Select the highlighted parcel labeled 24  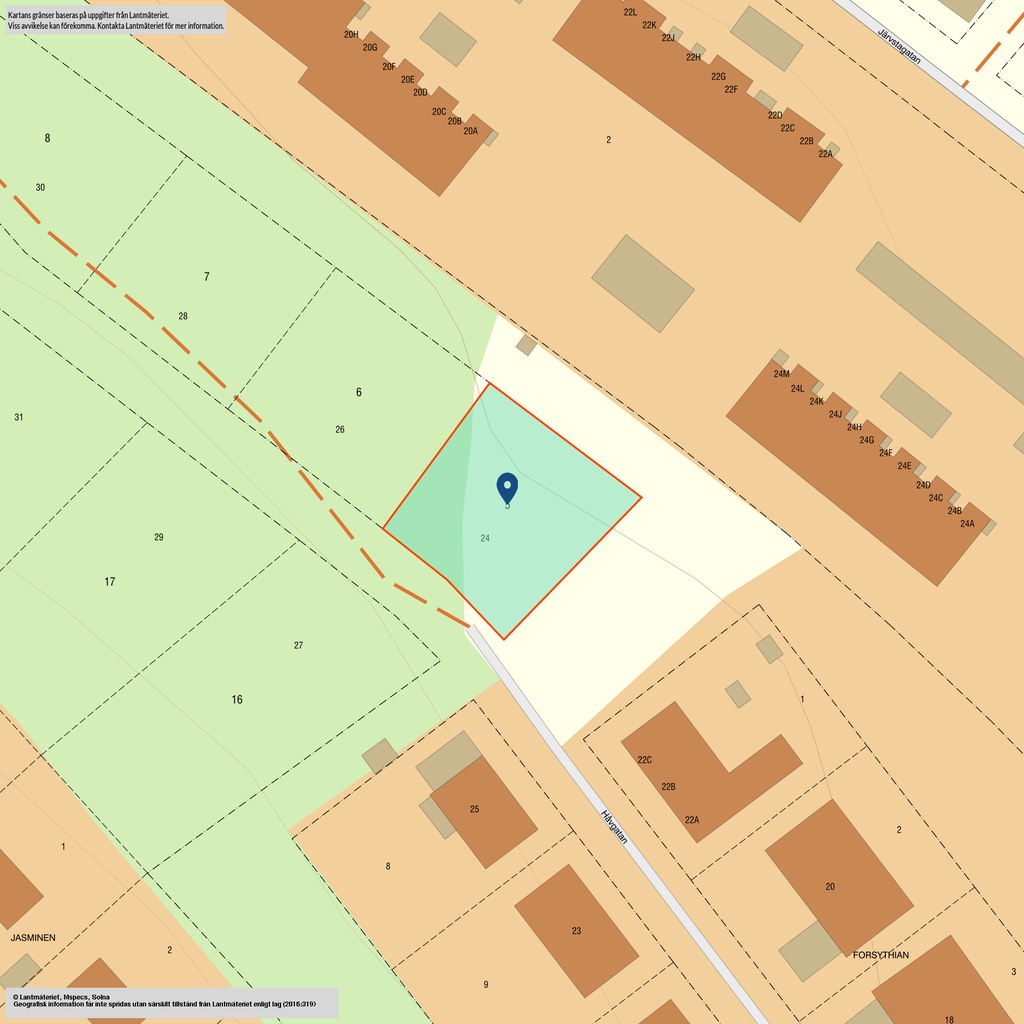(x=485, y=539)
